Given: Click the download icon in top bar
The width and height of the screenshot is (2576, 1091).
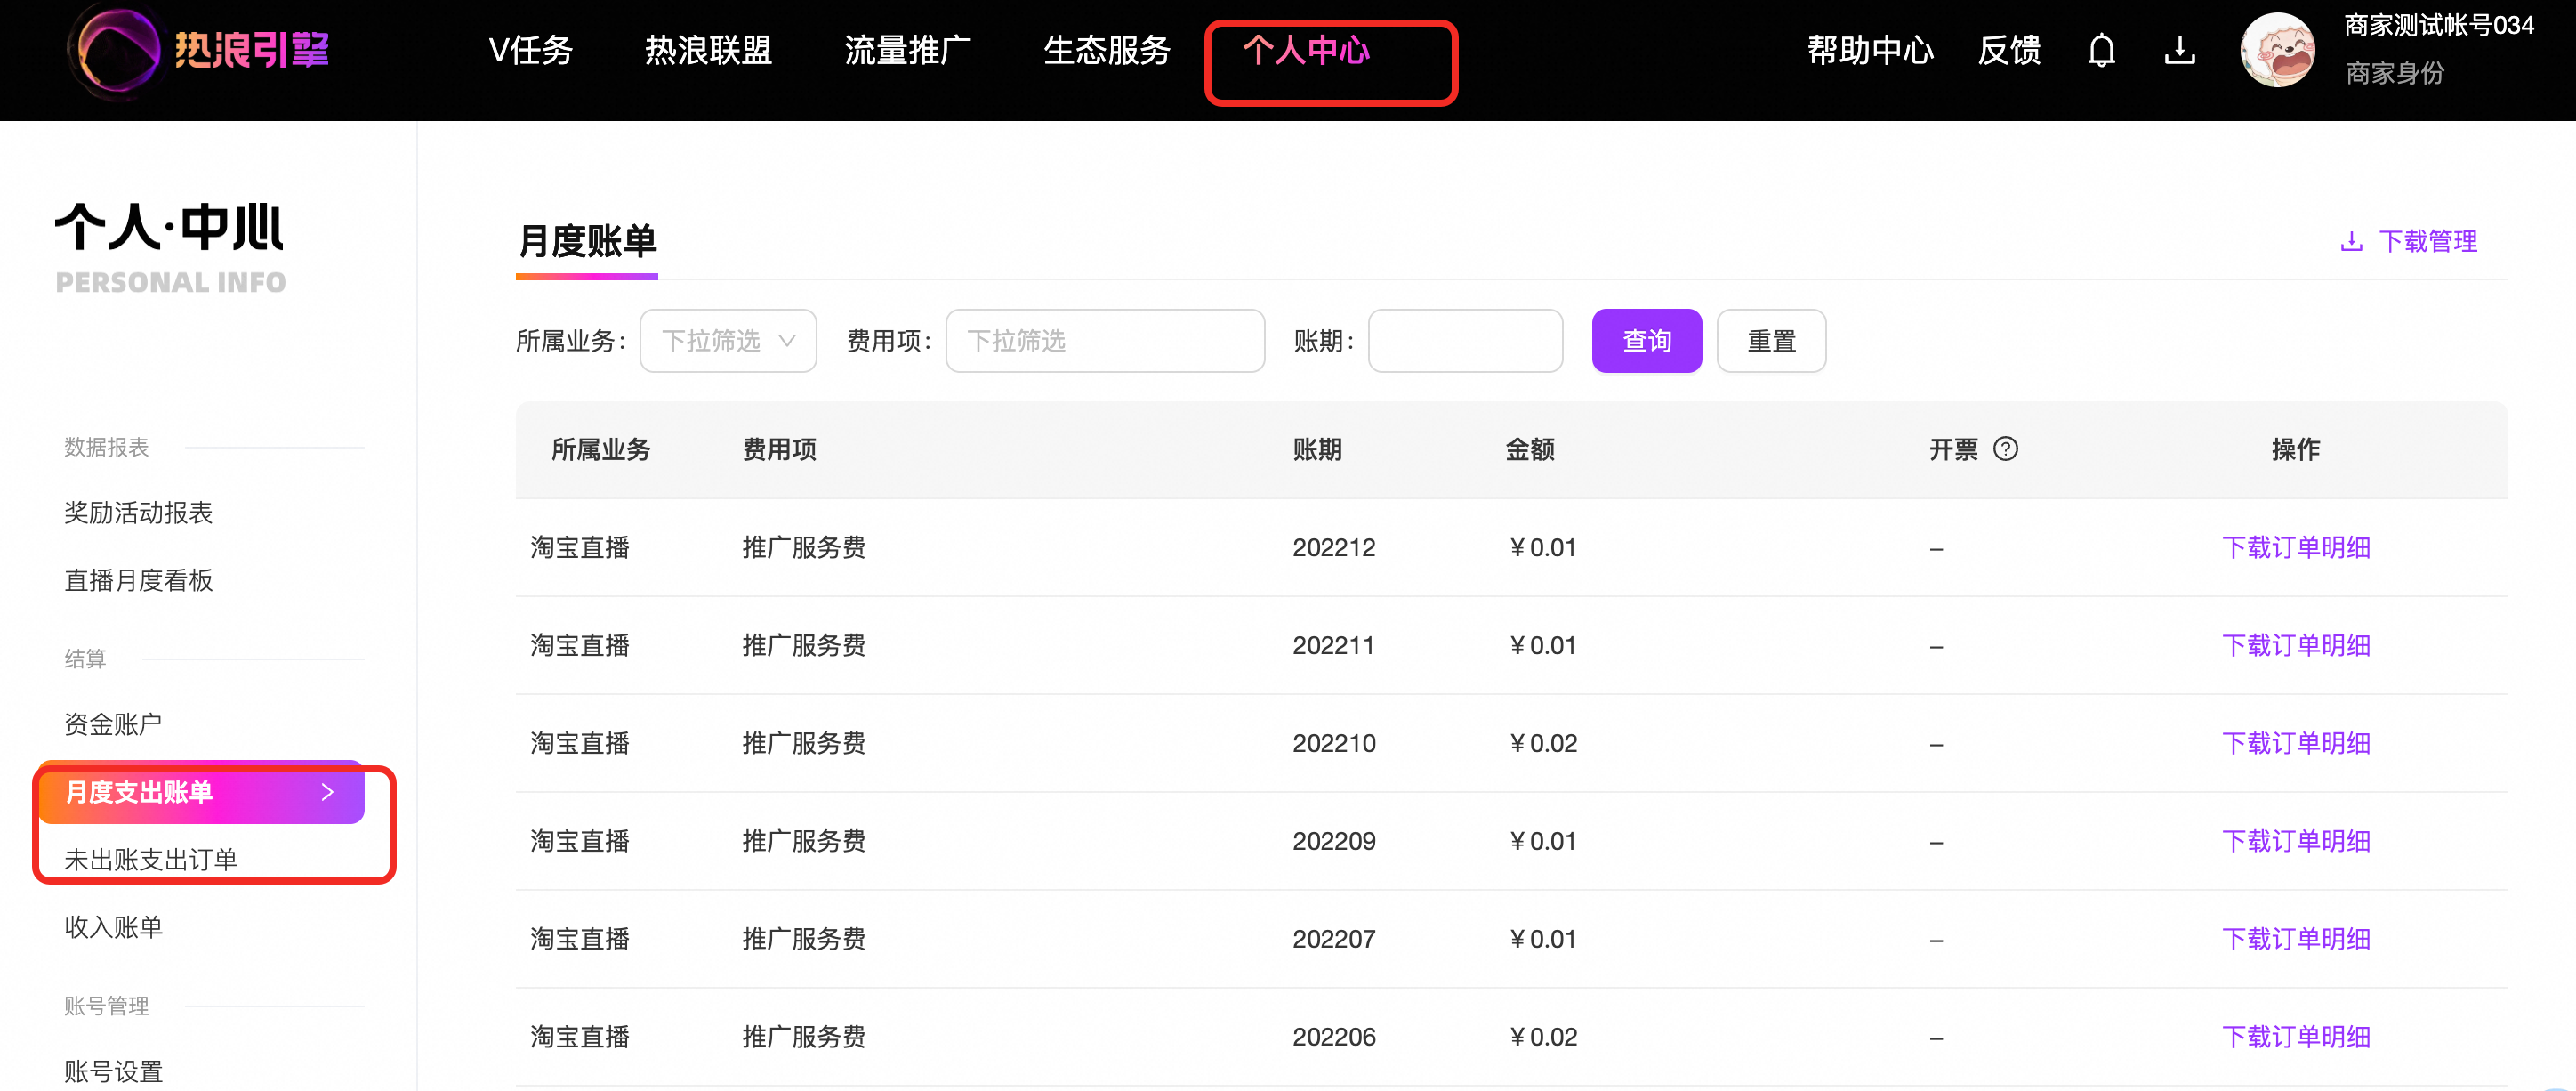Looking at the screenshot, I should tap(2179, 50).
